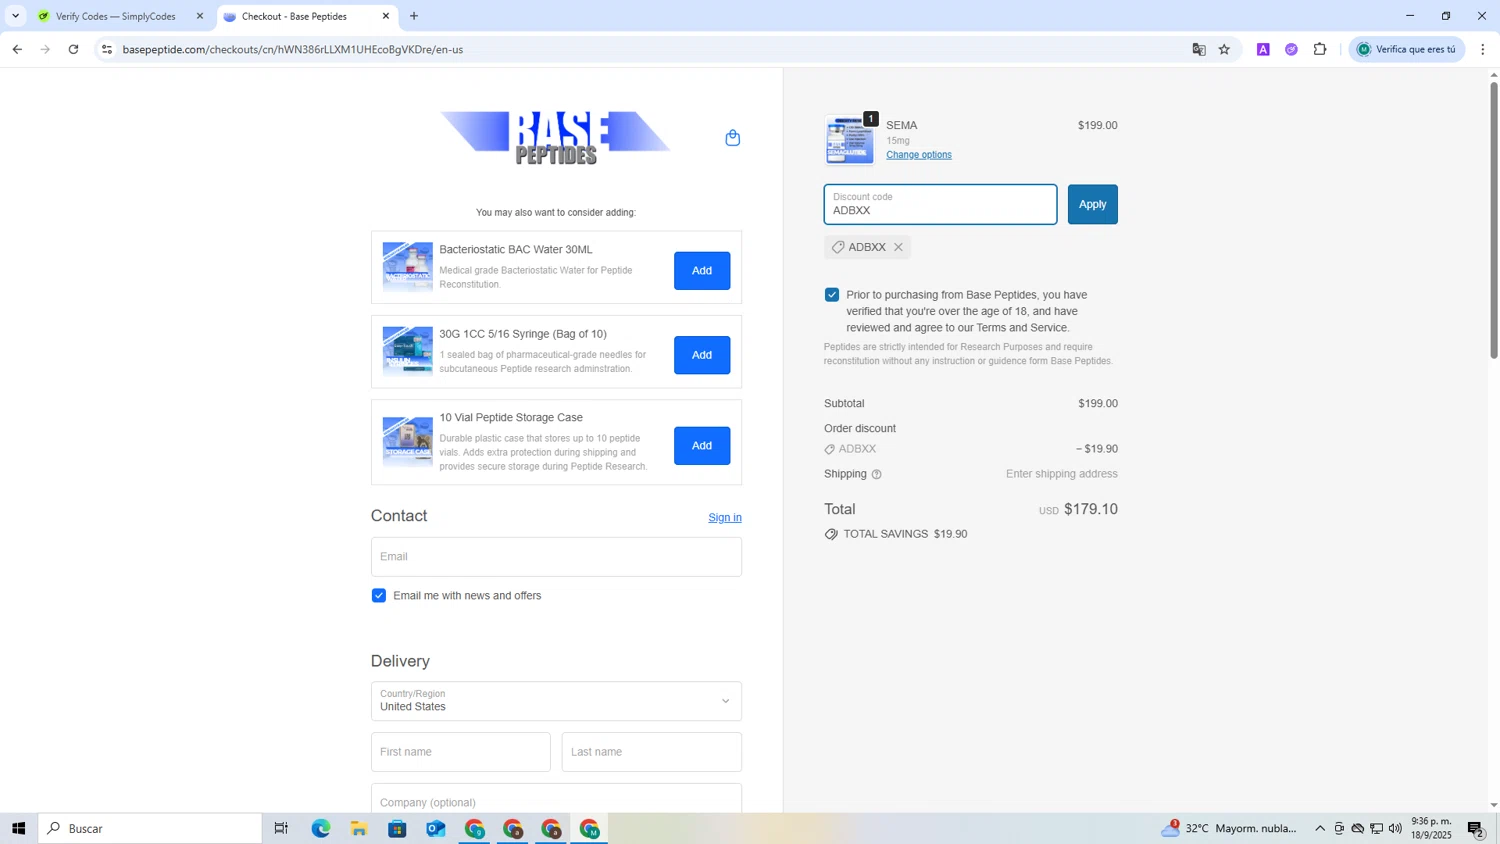The image size is (1500, 844).
Task: Open the shipping info help icon
Action: point(876,474)
